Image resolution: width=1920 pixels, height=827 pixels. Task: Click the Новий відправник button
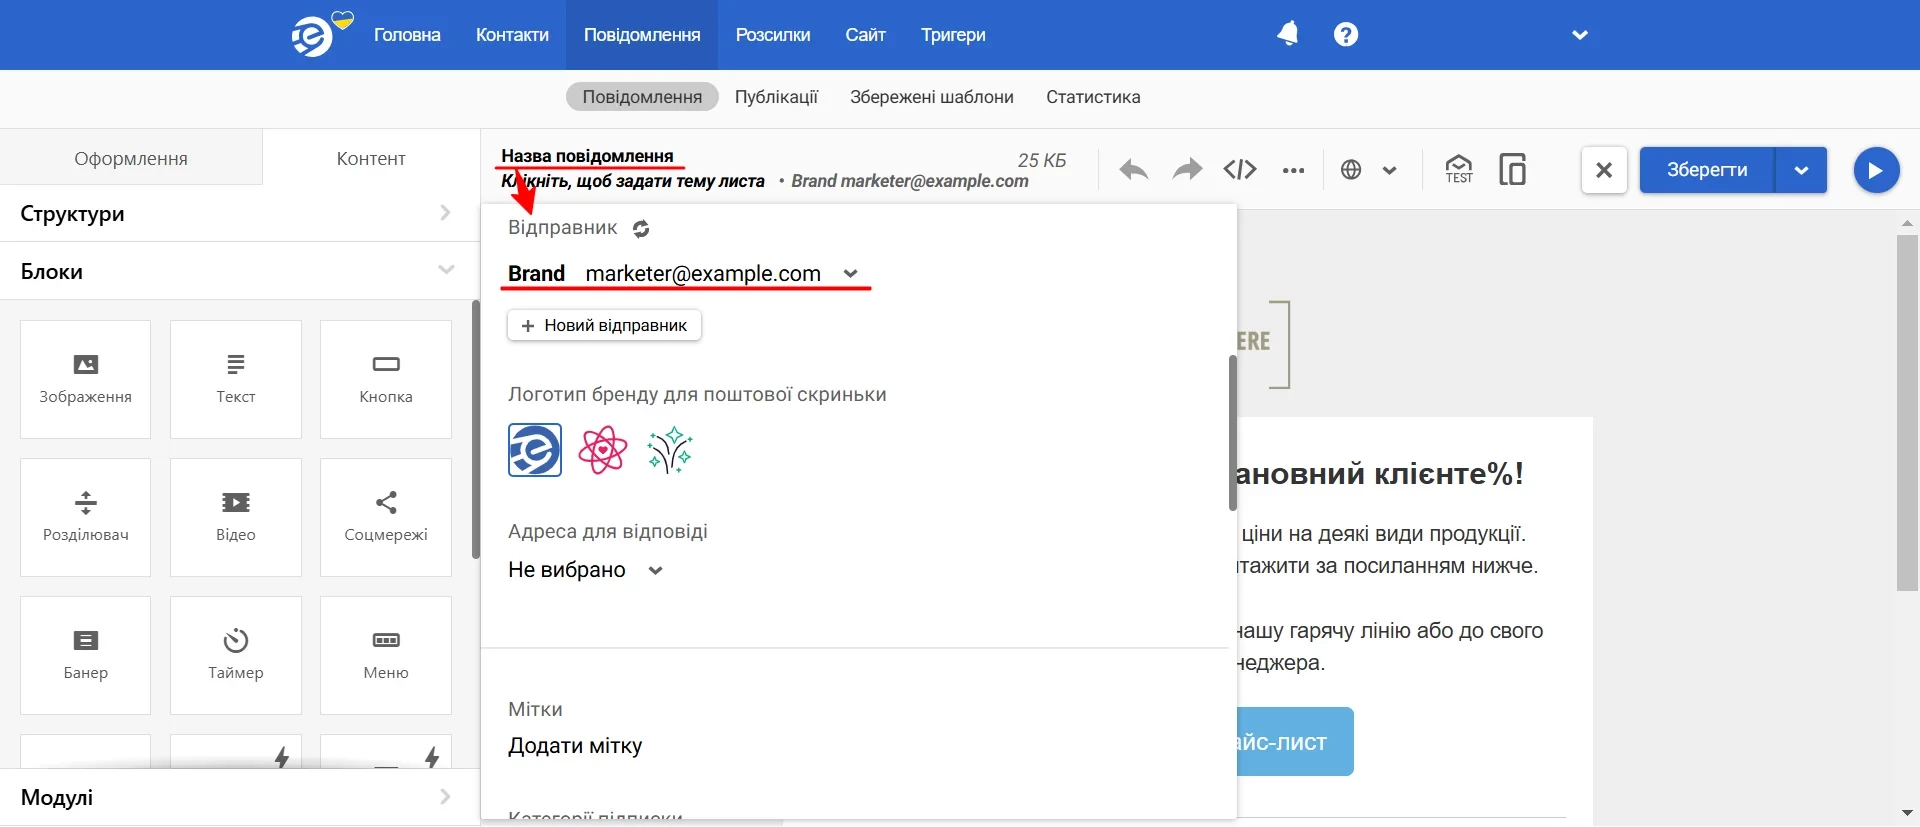[x=604, y=326]
